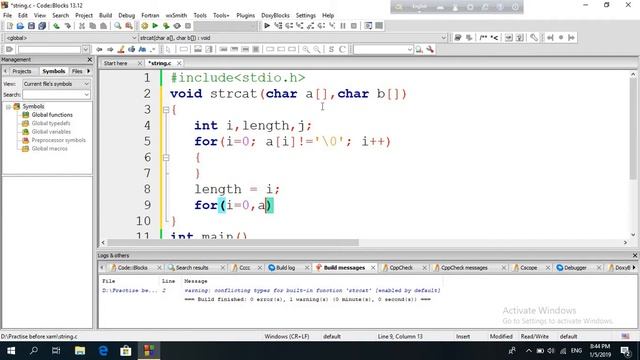
Task: Open the Debug menu
Action: [x=127, y=15]
